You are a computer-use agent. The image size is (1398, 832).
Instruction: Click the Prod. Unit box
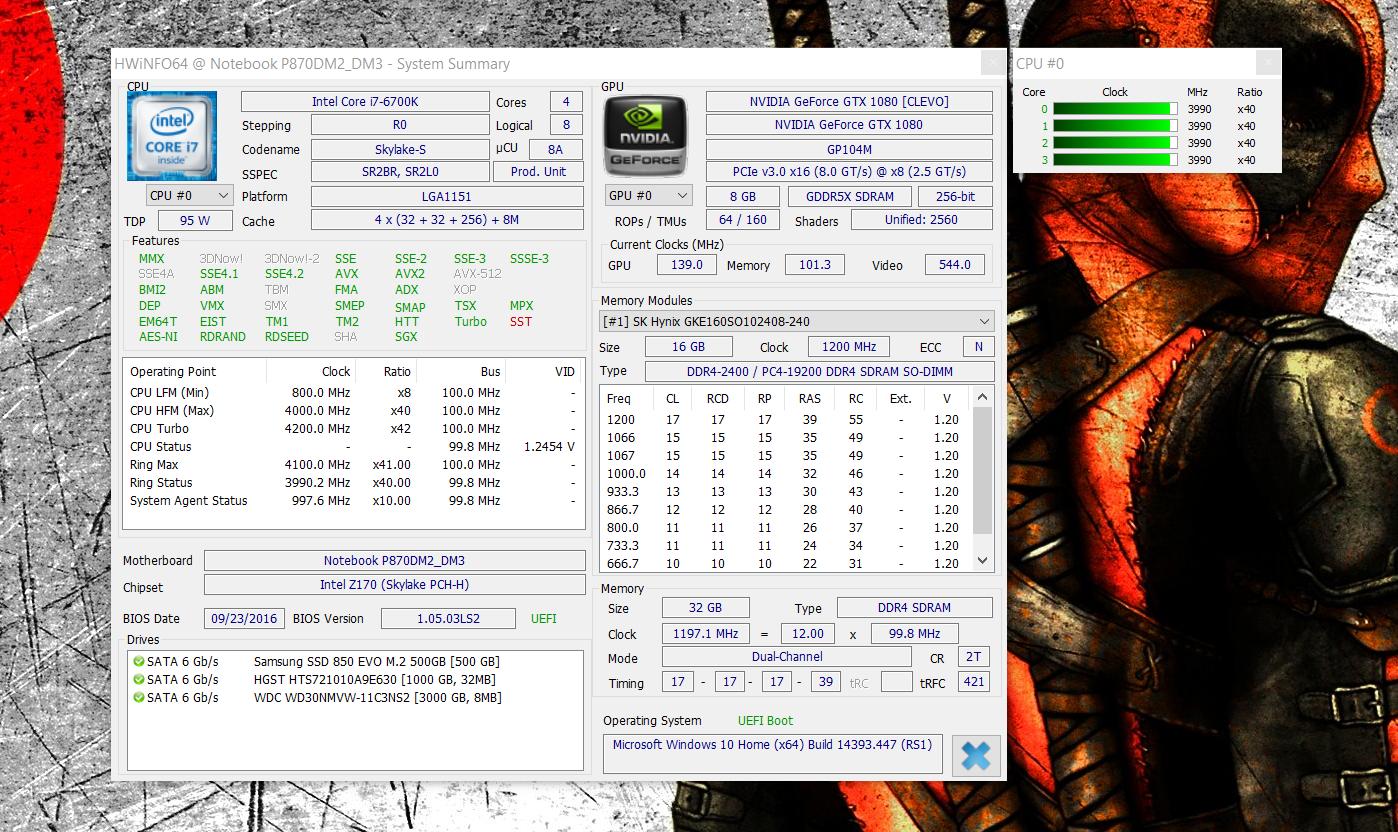coord(538,172)
